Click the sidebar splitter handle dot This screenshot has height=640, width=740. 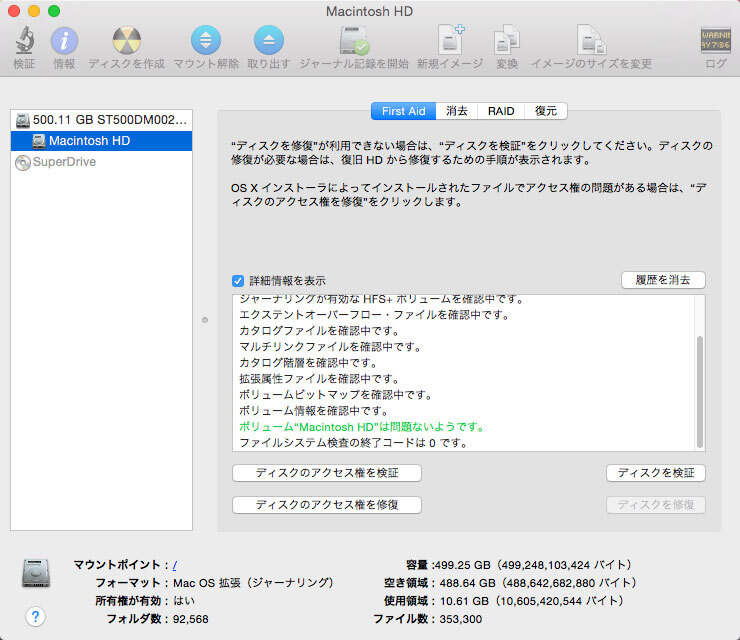coord(205,320)
